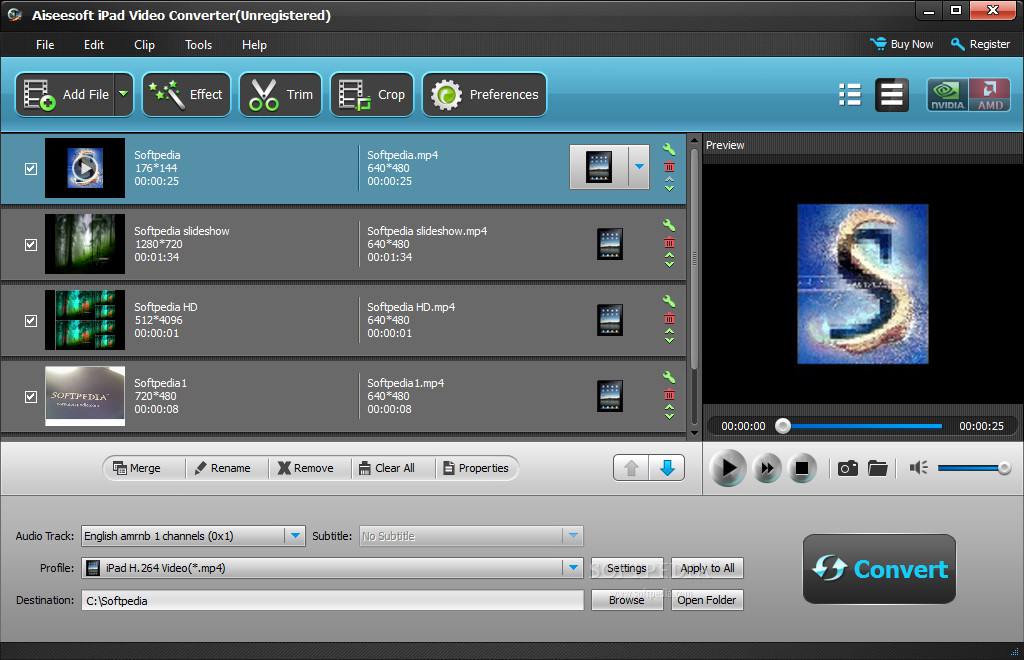Play the preview video
The width and height of the screenshot is (1024, 660).
click(x=728, y=468)
